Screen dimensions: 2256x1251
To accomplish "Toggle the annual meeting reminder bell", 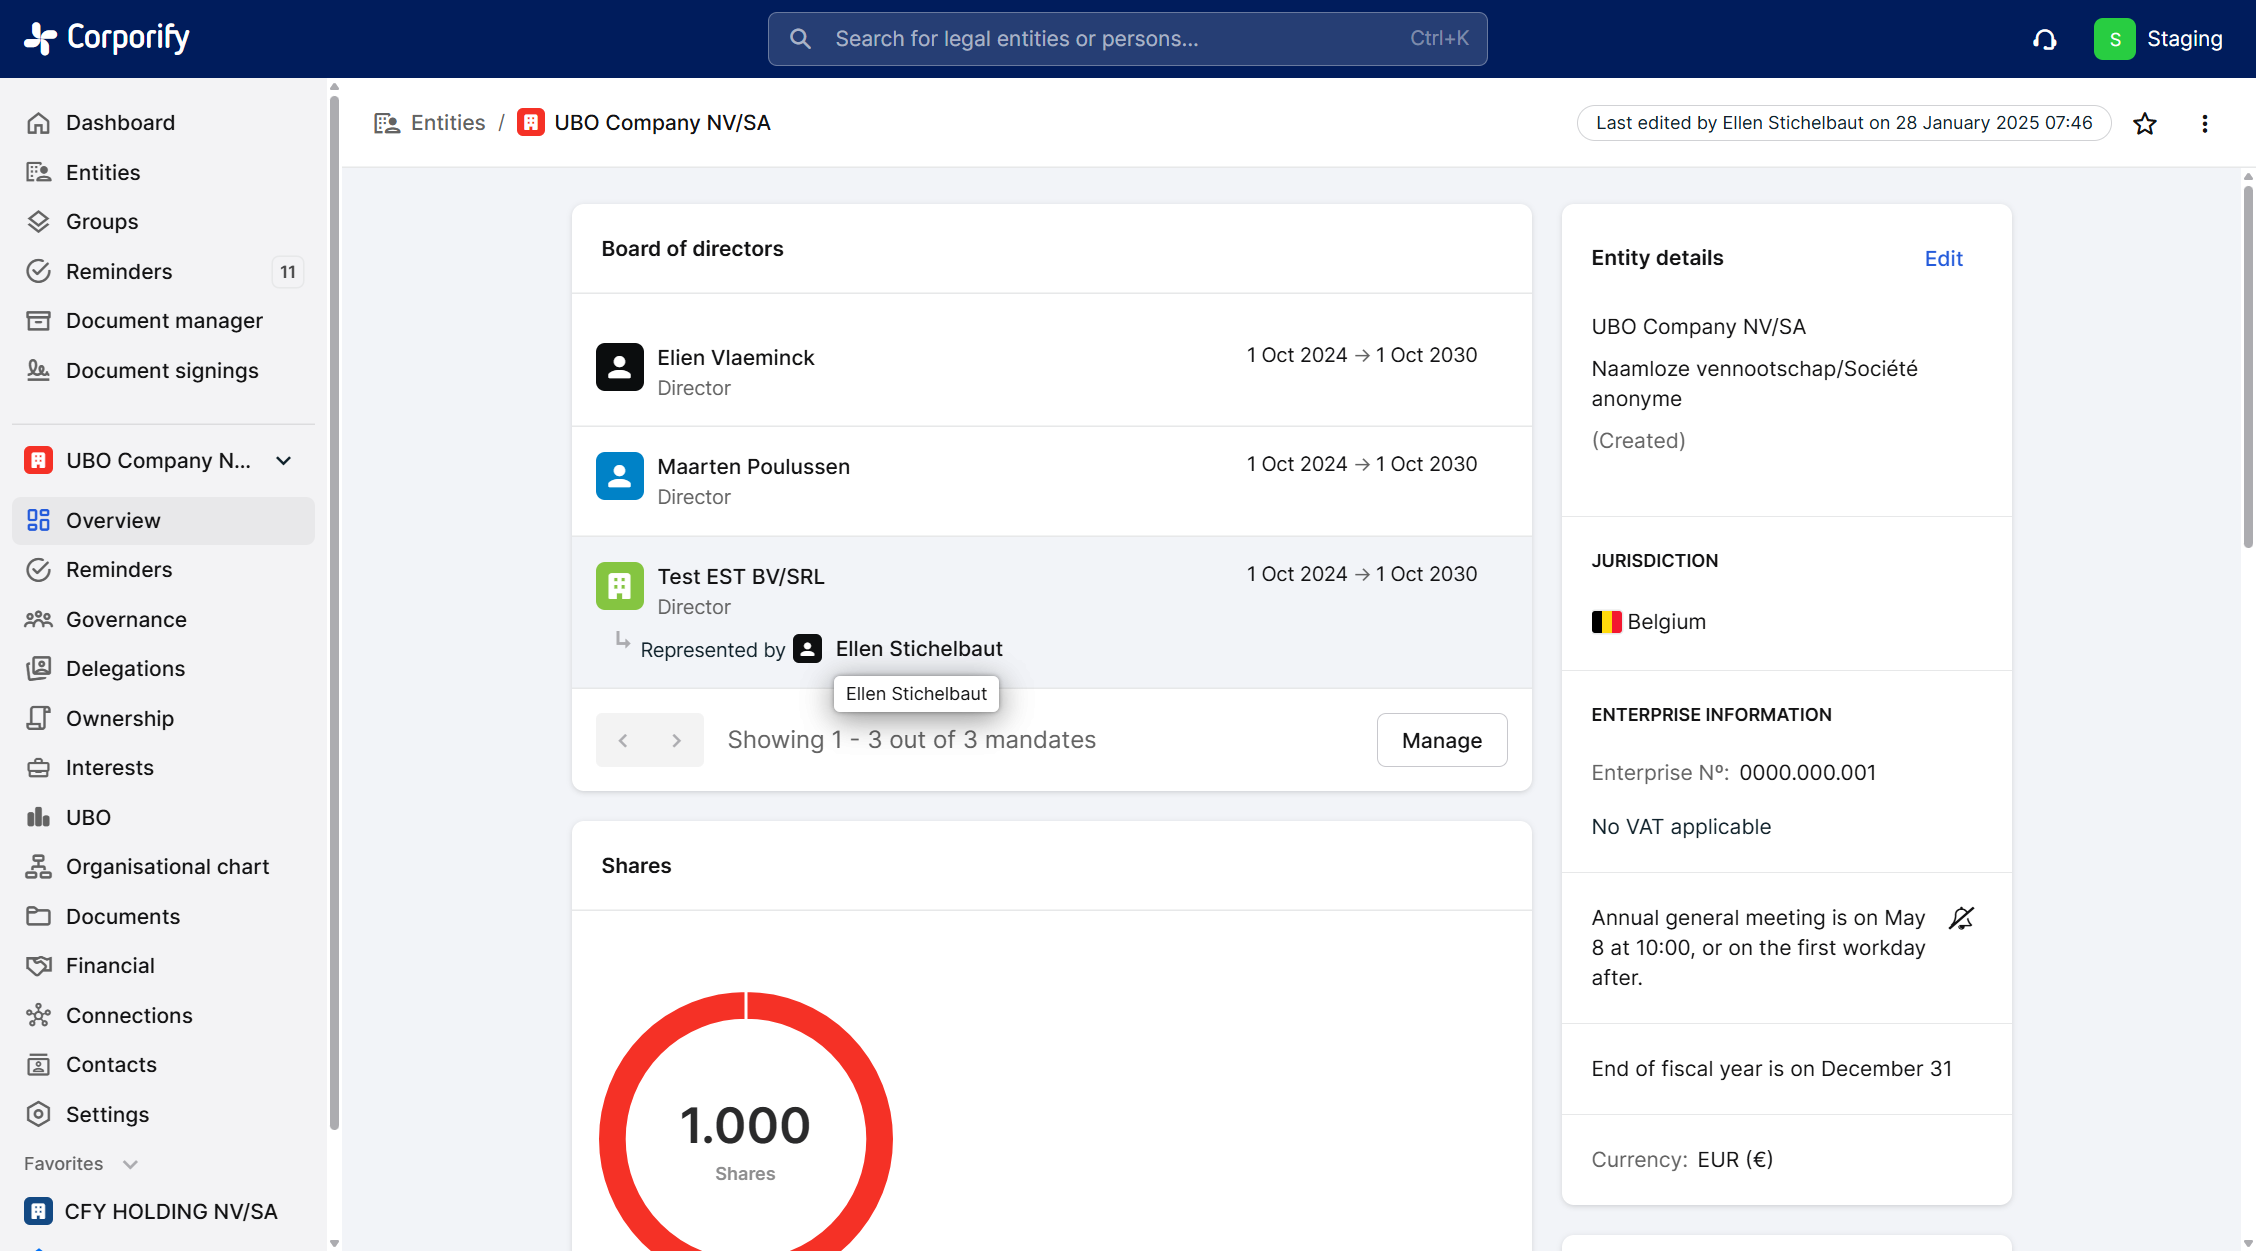I will (1961, 918).
